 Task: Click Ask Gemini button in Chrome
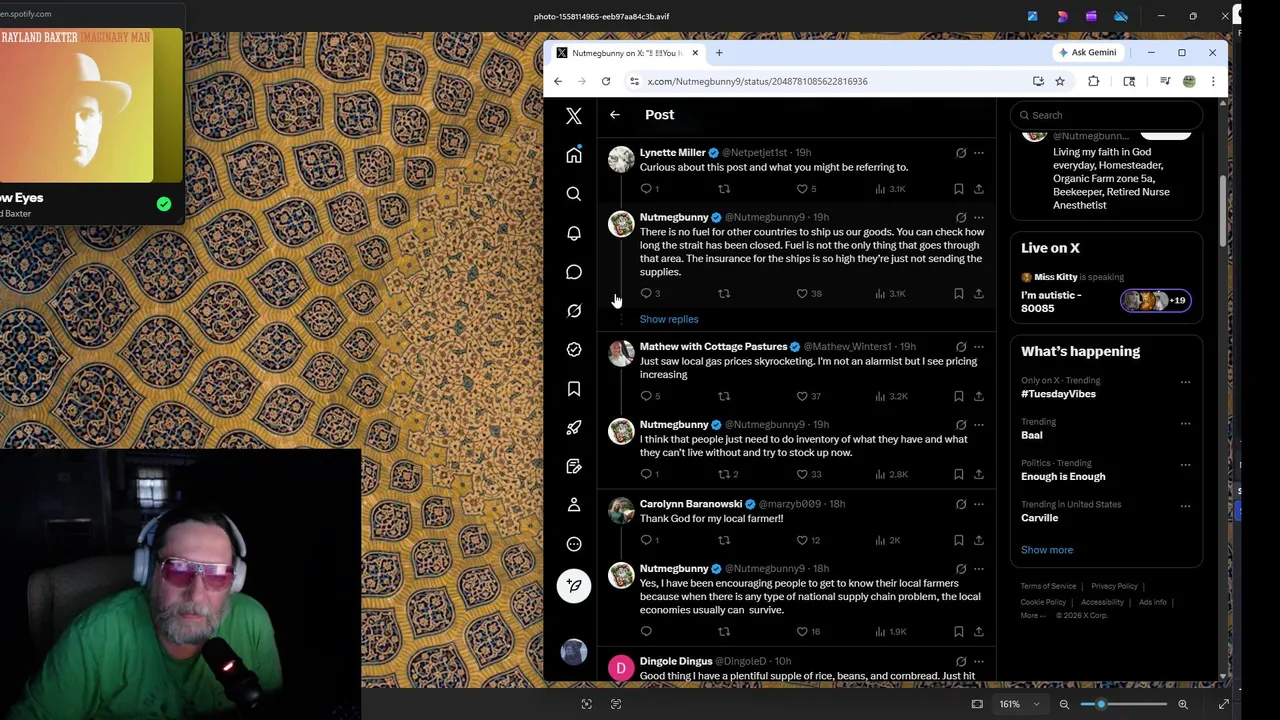tap(1087, 53)
